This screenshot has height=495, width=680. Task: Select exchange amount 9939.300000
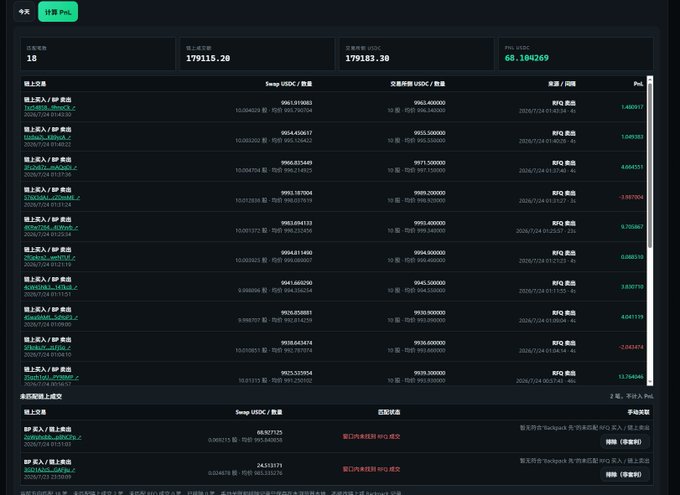coord(429,373)
